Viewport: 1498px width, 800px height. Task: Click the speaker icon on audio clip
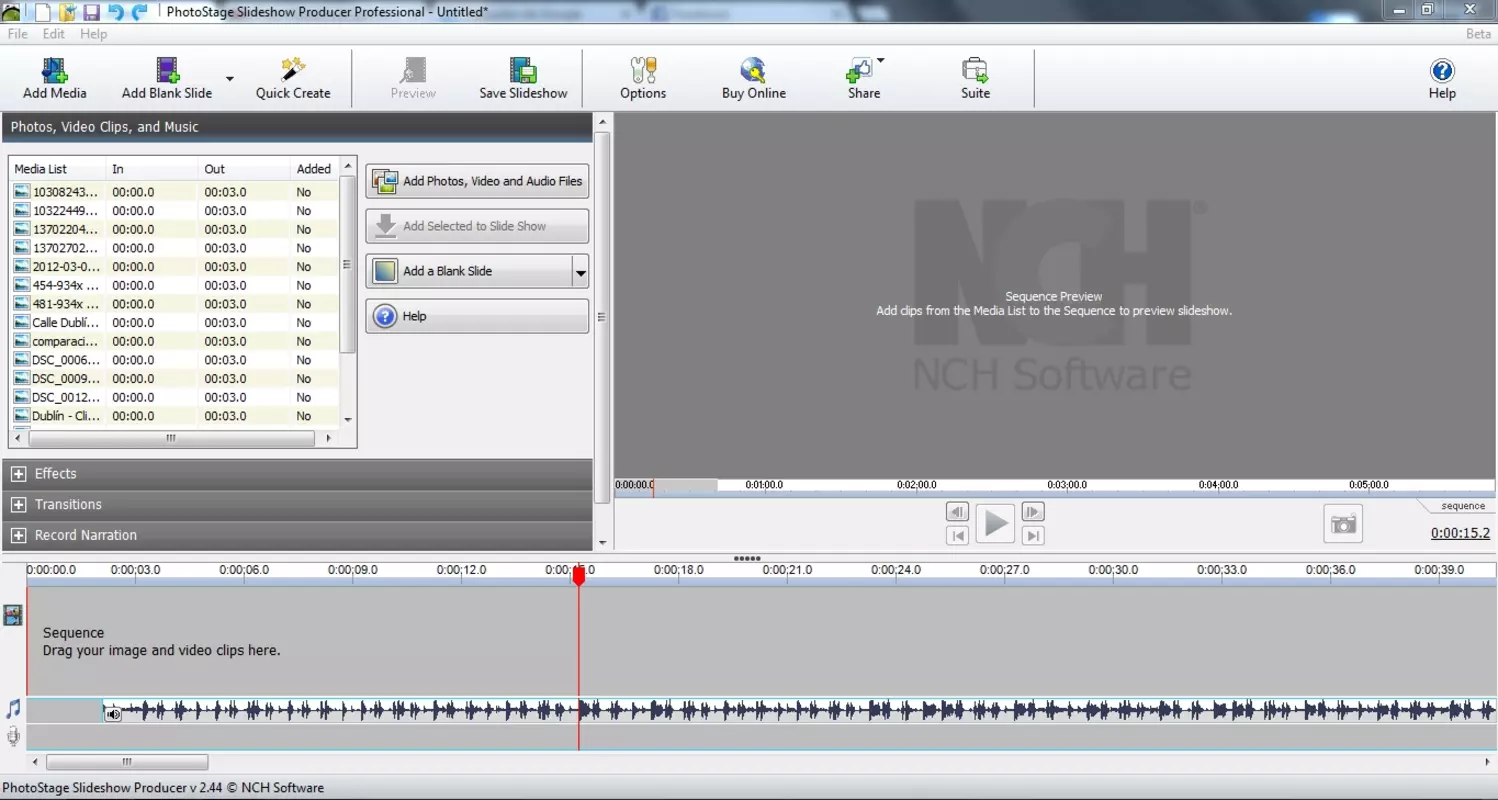click(x=113, y=713)
